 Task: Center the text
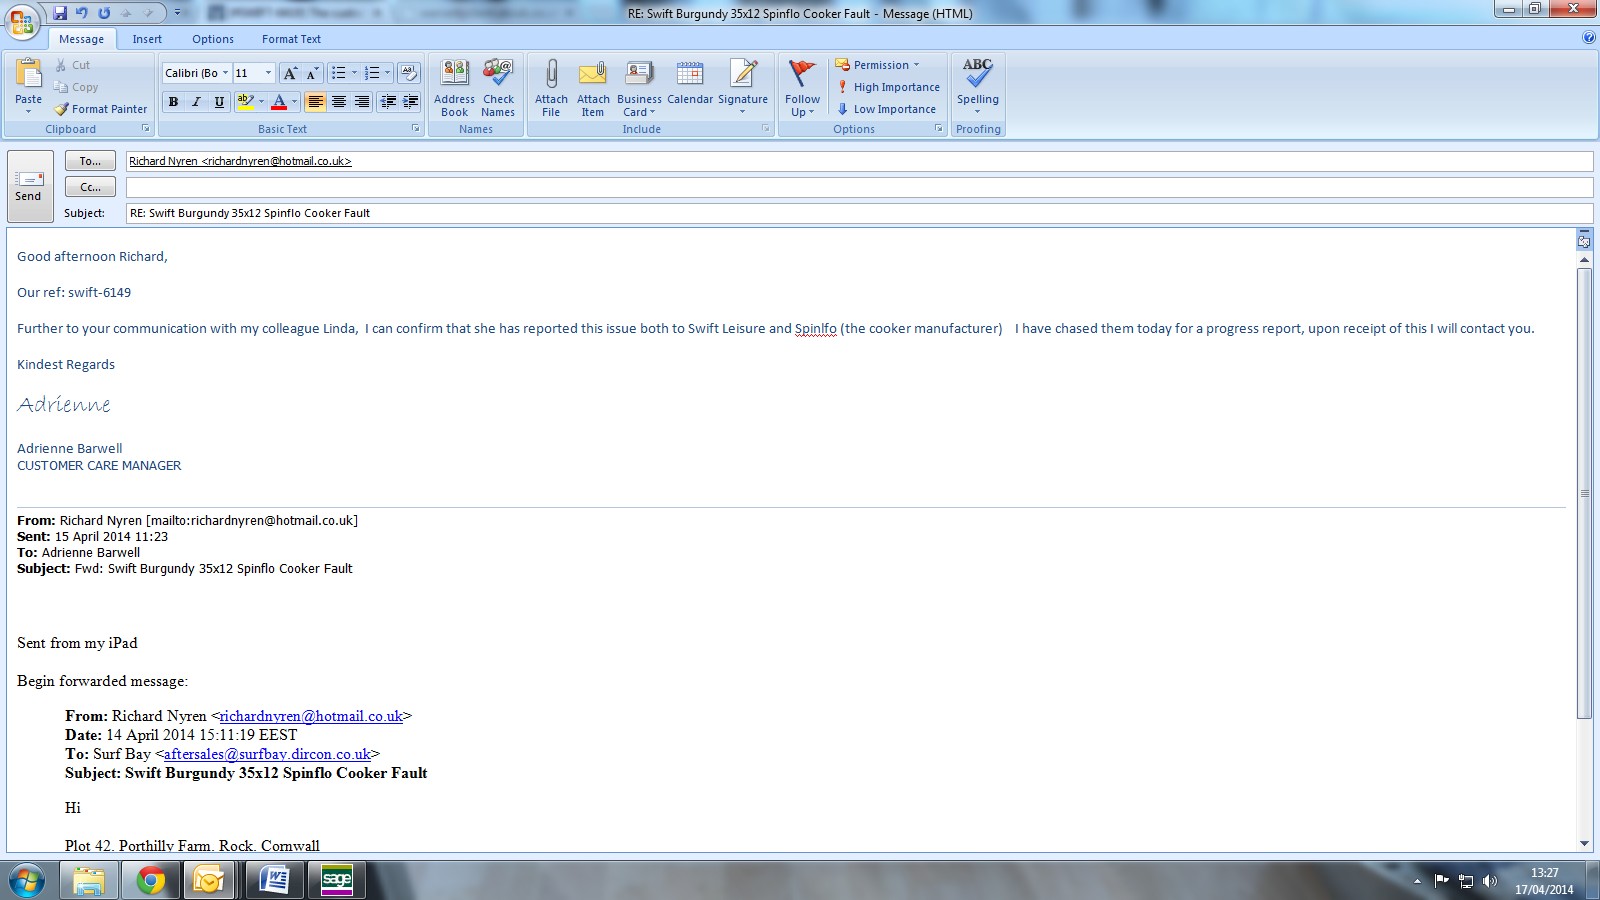coord(339,102)
